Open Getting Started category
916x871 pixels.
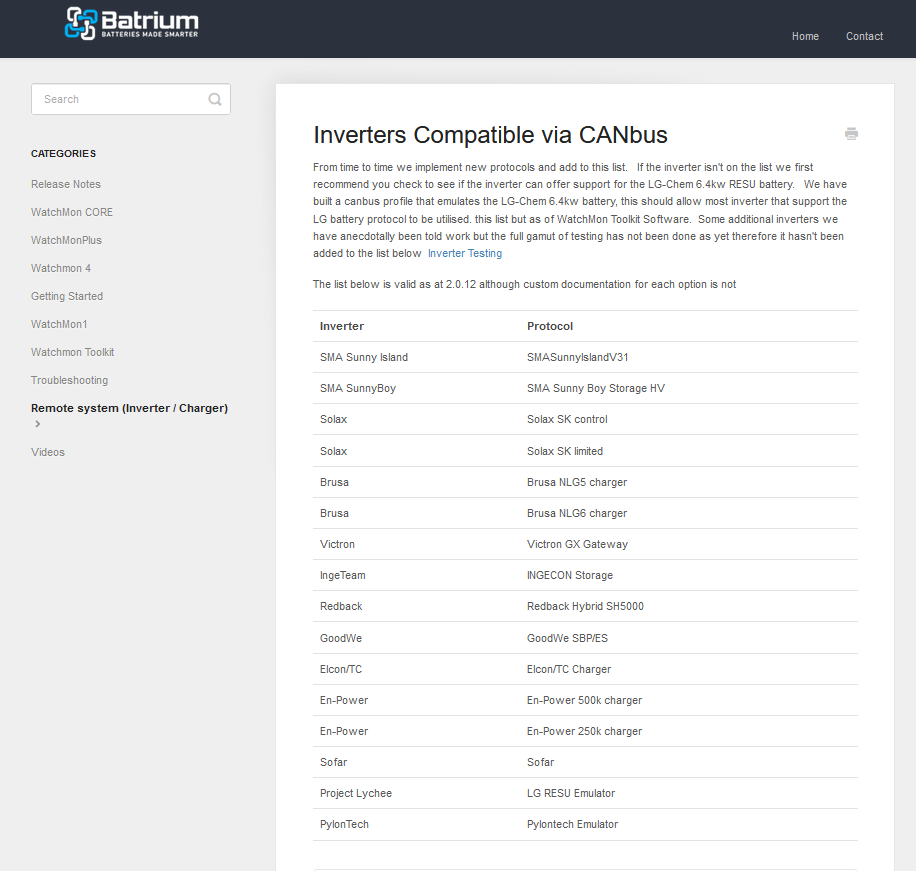click(x=67, y=296)
